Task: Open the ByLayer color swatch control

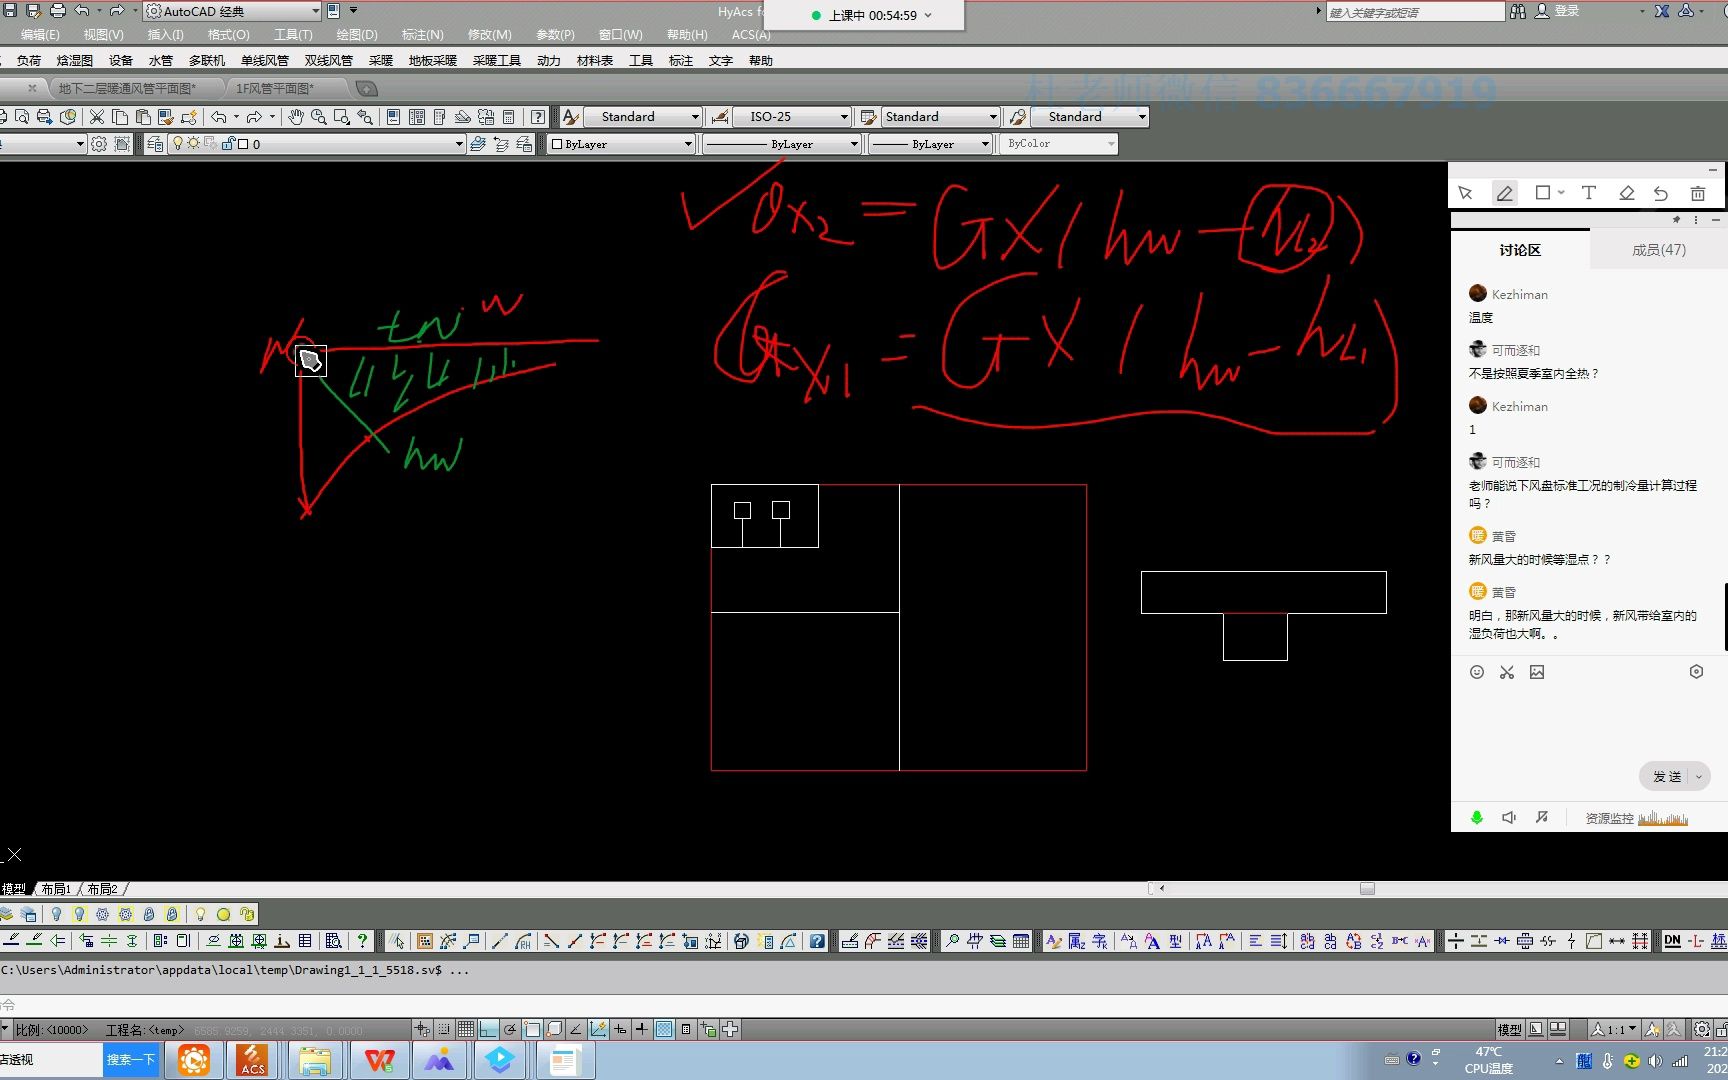Action: point(621,144)
